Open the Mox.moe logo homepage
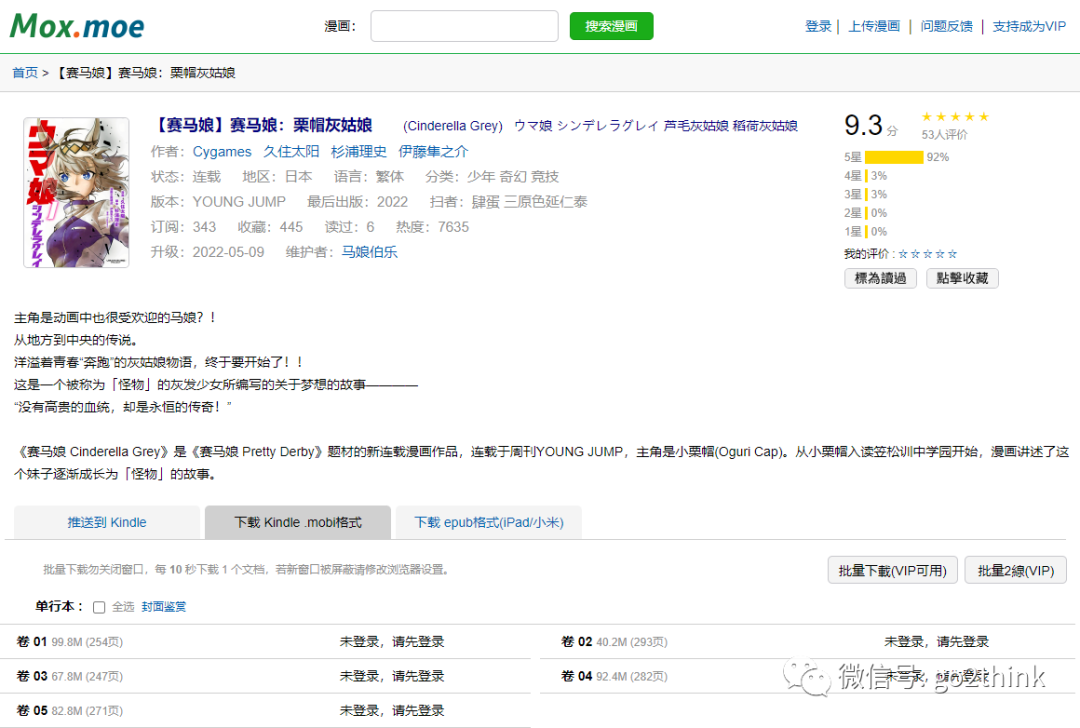Viewport: 1080px width, 728px height. click(77, 26)
